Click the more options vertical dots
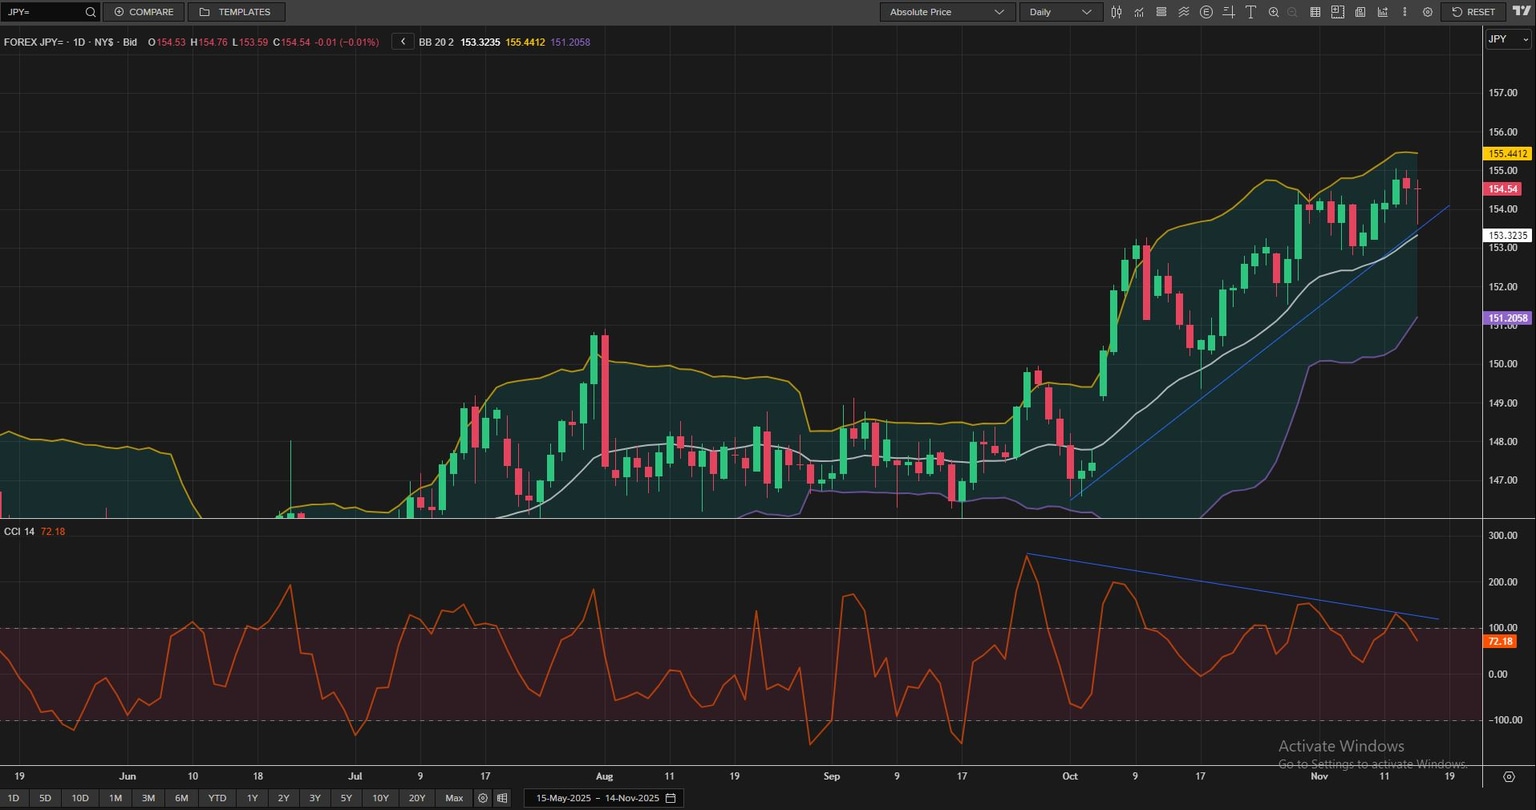The height and width of the screenshot is (810, 1536). pyautogui.click(x=1405, y=12)
